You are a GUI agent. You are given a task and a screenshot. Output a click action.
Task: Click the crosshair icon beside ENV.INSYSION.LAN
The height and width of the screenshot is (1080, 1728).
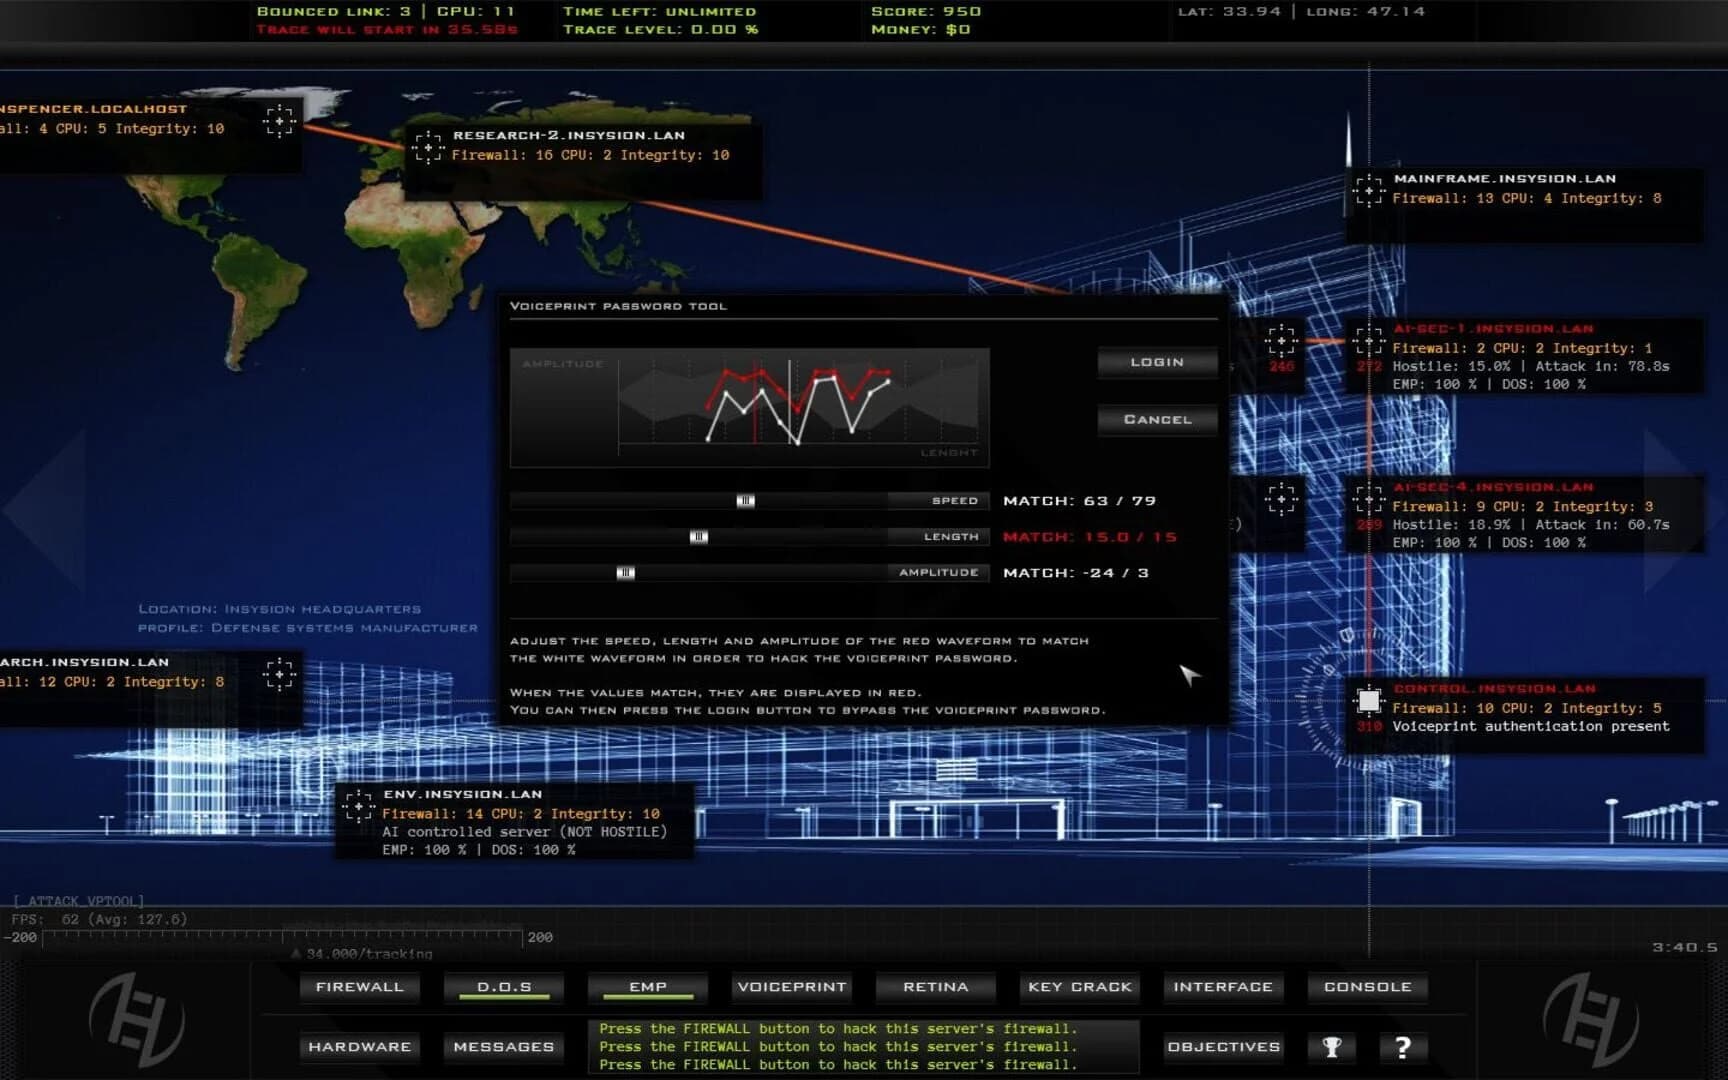[x=358, y=804]
